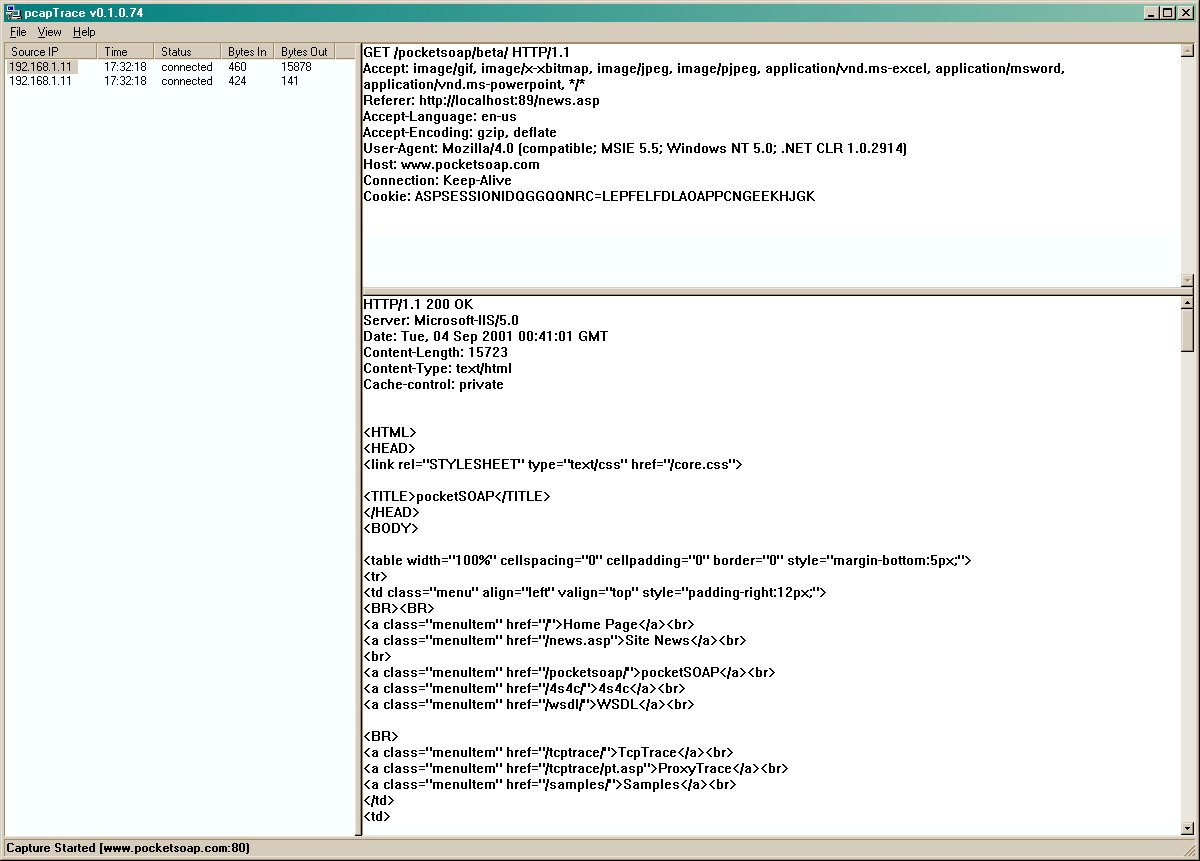The height and width of the screenshot is (861, 1200).
Task: Click the table width="100%" tag line
Action: (667, 560)
